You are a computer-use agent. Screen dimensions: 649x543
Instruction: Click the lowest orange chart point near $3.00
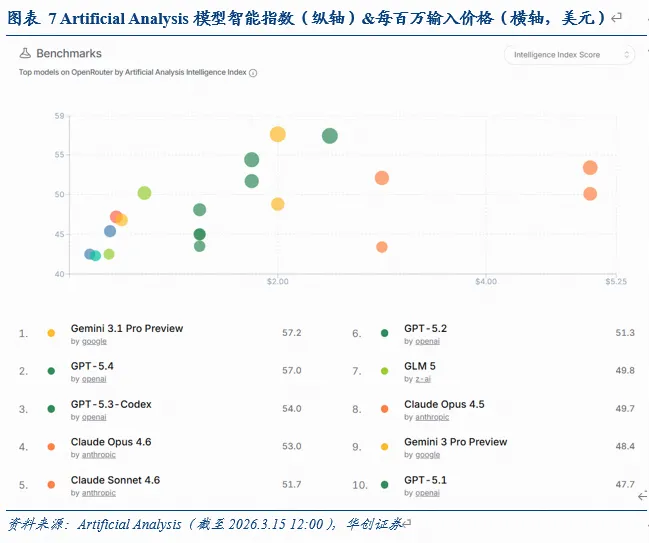tap(382, 247)
